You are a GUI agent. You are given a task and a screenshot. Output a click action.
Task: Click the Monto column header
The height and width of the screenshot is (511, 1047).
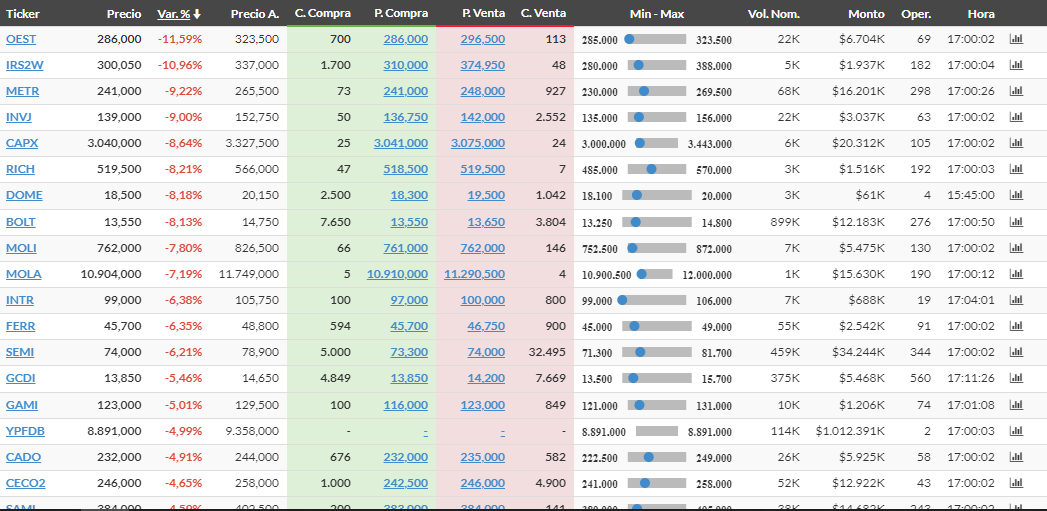[x=867, y=14]
